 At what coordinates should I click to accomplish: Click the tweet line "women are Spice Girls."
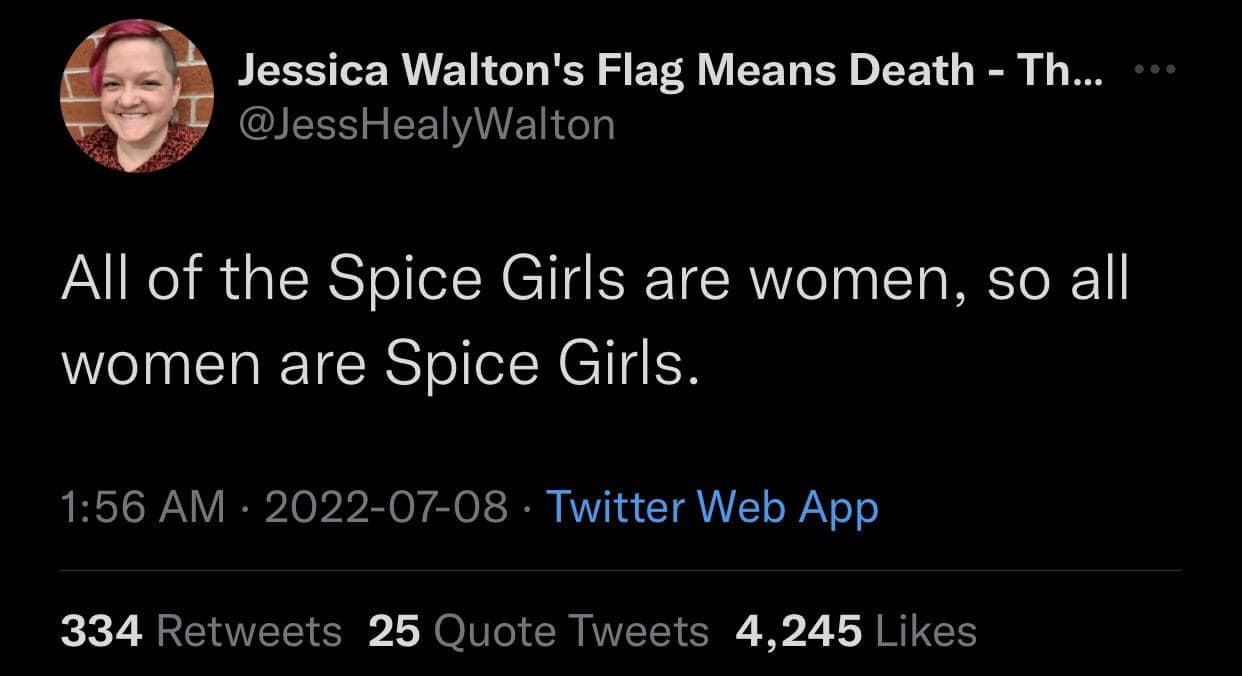tap(377, 367)
